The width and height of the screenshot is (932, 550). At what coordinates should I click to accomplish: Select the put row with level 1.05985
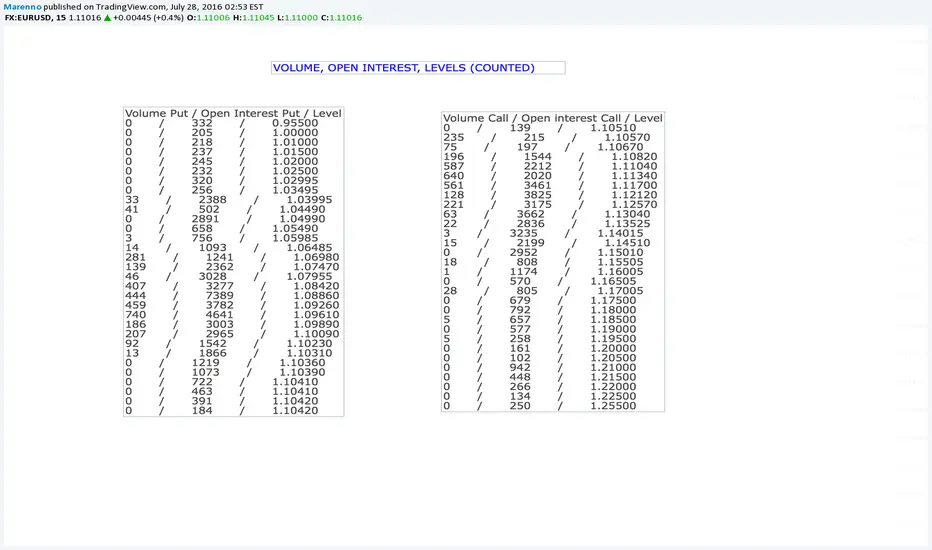pyautogui.click(x=222, y=238)
